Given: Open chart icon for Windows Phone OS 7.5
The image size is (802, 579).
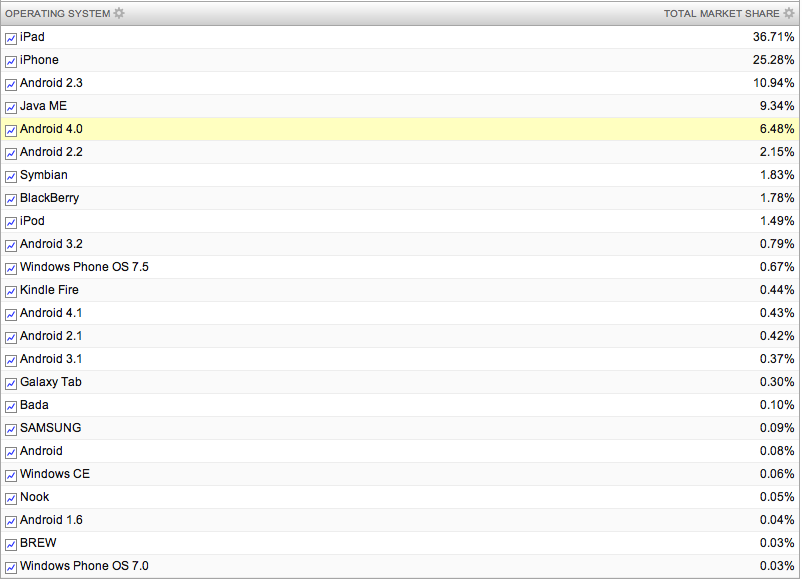Looking at the screenshot, I should 11,269.
